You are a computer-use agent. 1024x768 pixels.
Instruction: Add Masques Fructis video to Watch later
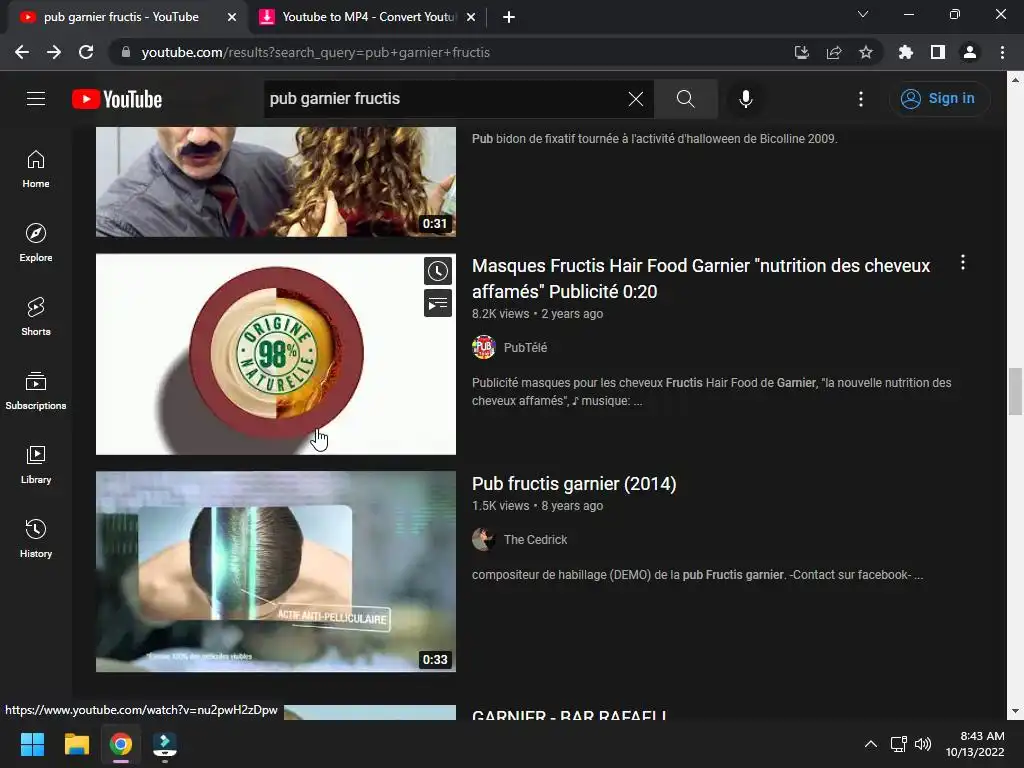438,271
